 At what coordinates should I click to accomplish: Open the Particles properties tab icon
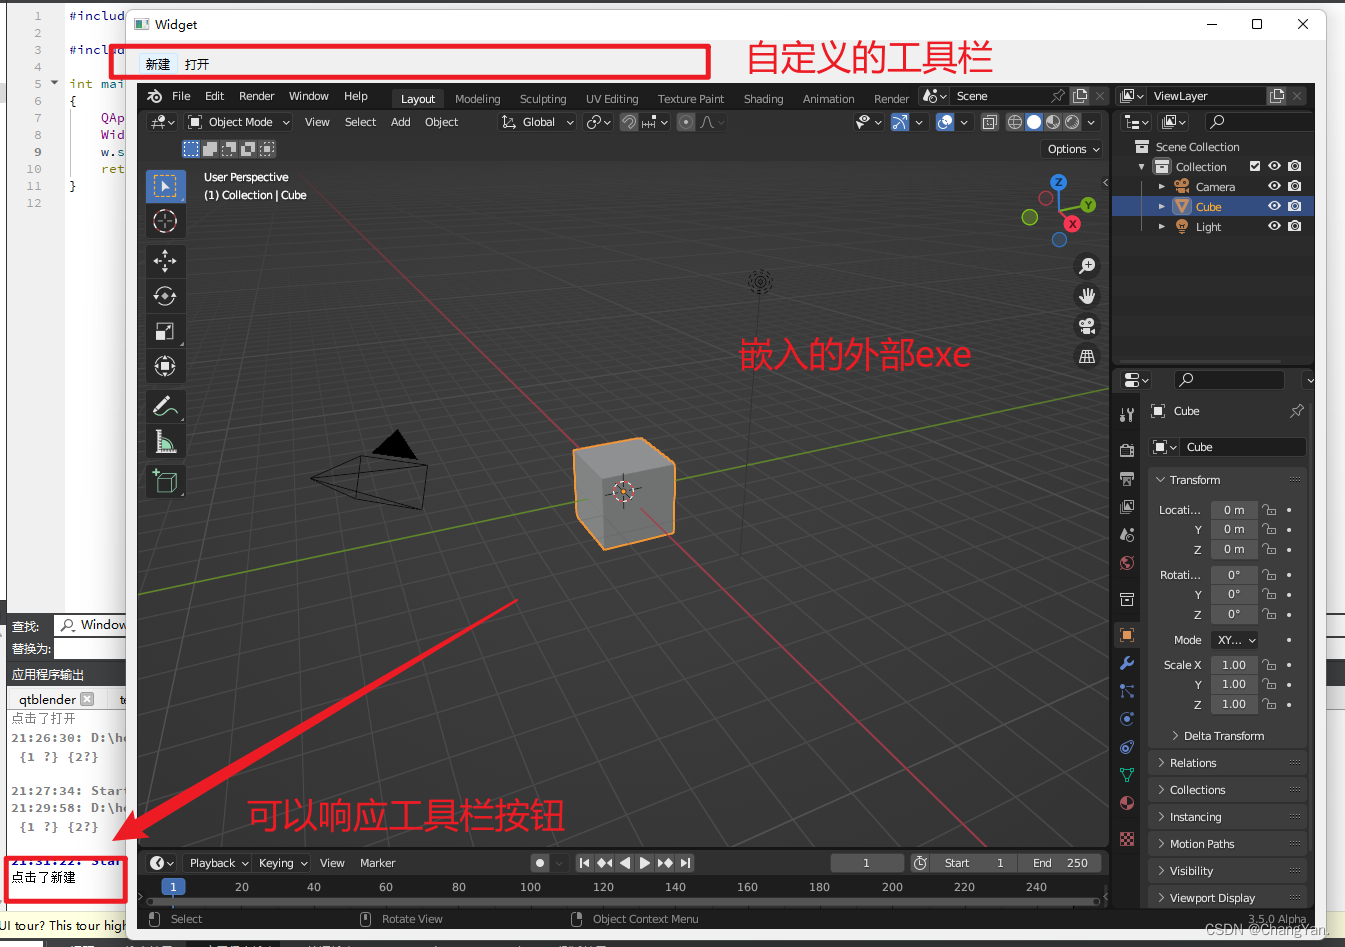[1127, 691]
